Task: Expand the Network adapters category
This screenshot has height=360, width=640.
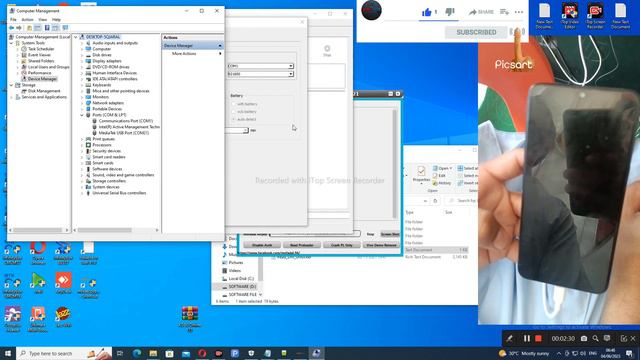Action: click(x=82, y=103)
